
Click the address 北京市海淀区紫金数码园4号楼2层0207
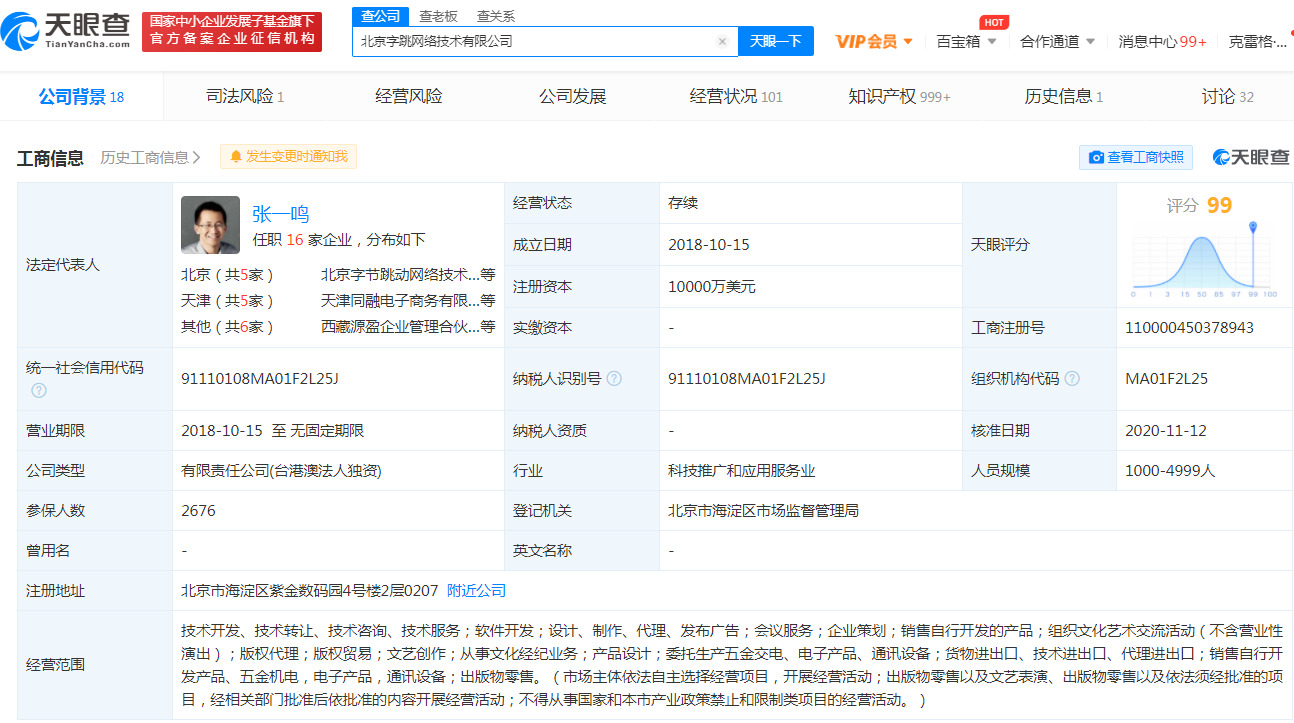click(310, 591)
